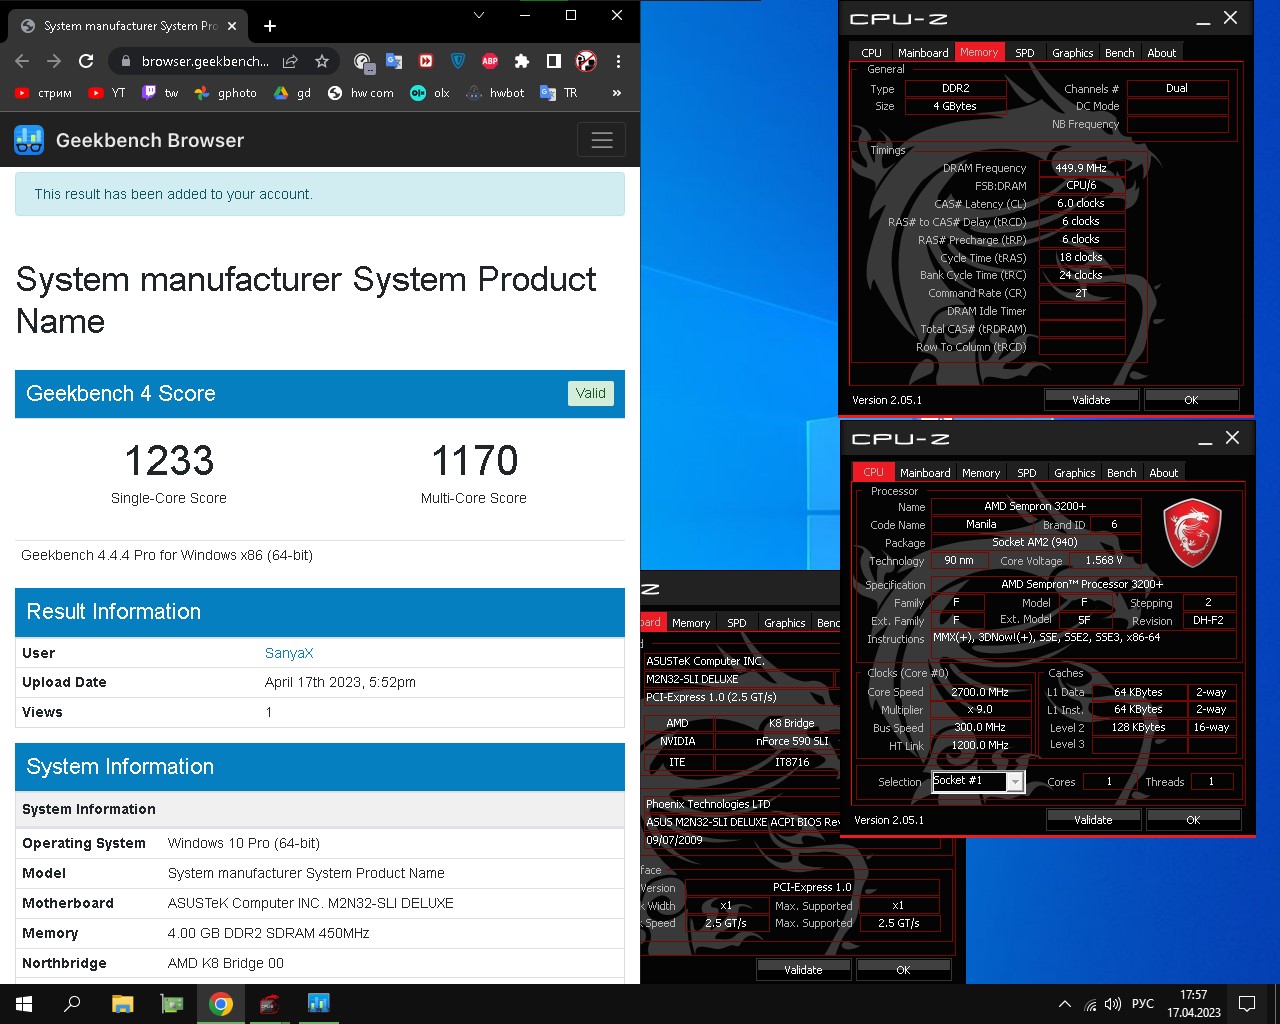The width and height of the screenshot is (1280, 1024).
Task: Open the gd Google Drive bookmark
Action: (293, 93)
